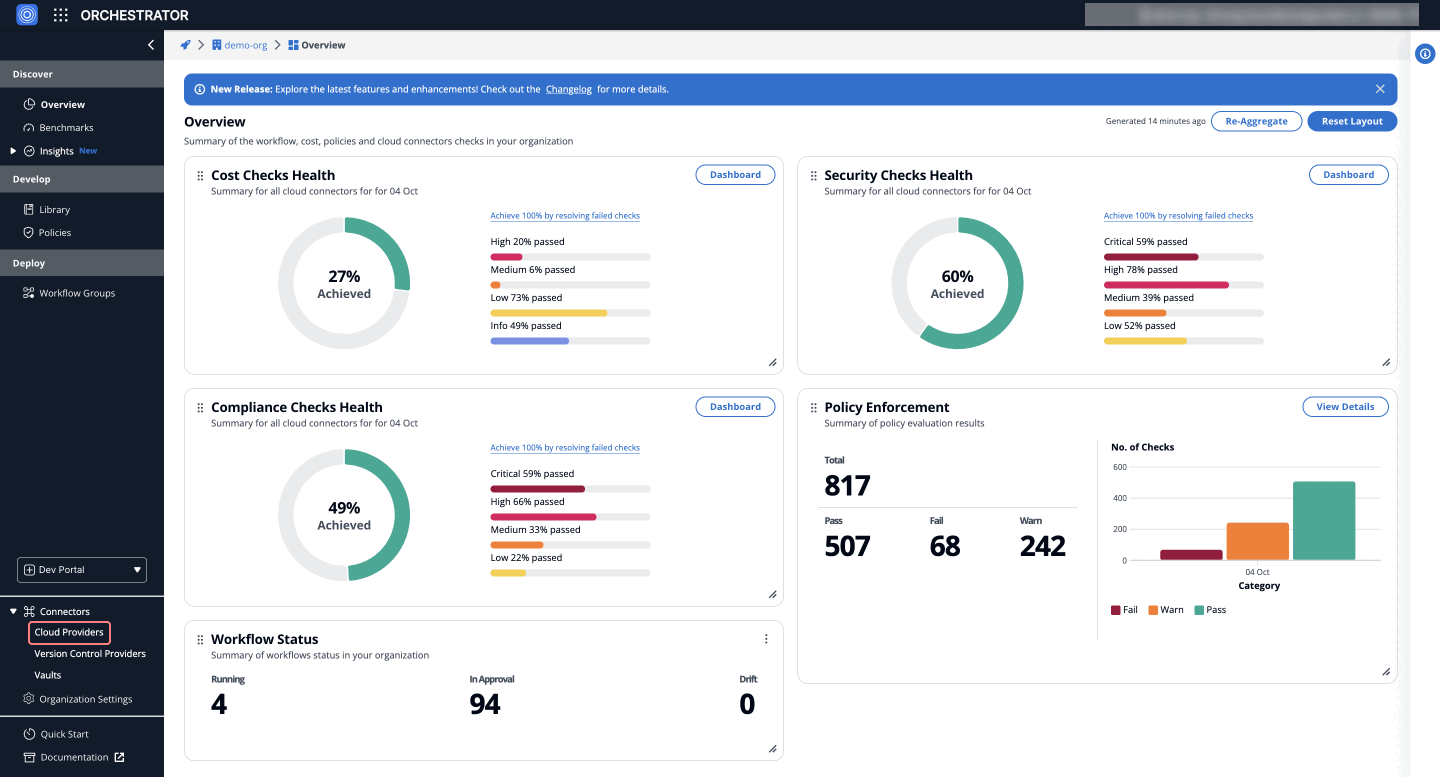Collapse the Connectors section
The width and height of the screenshot is (1440, 777).
tap(13, 611)
